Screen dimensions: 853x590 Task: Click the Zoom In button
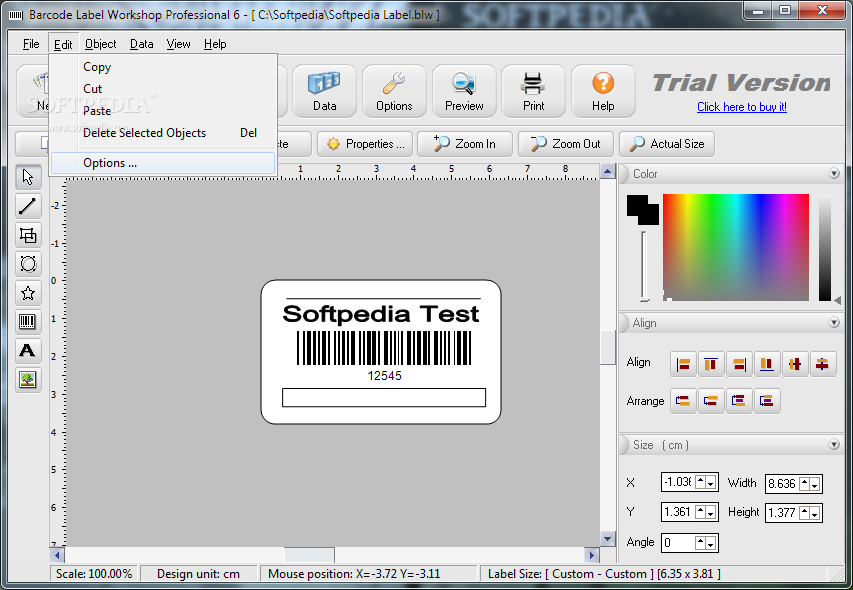coord(465,144)
